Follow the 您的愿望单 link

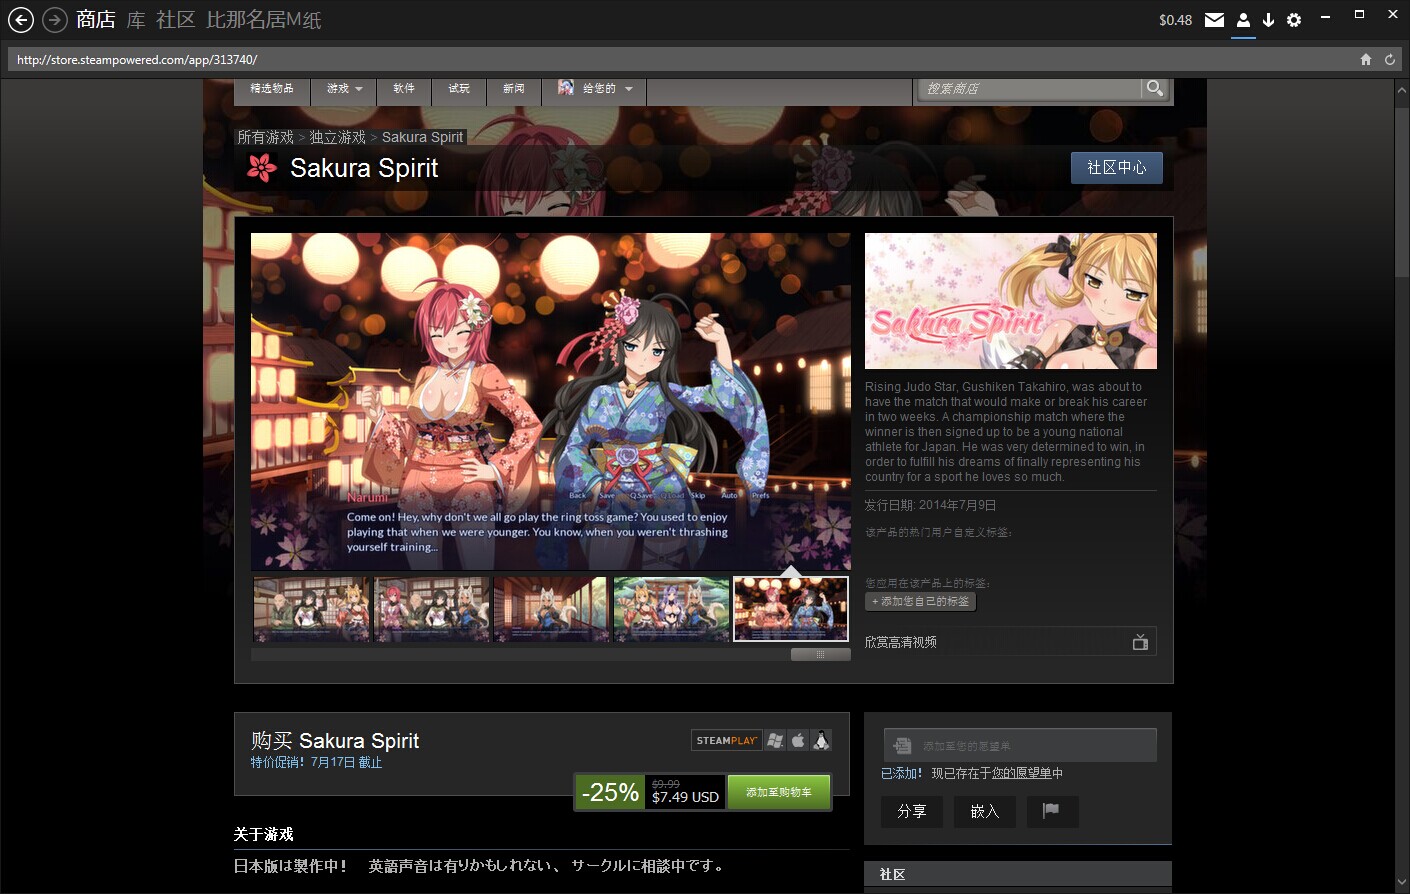pos(1020,773)
